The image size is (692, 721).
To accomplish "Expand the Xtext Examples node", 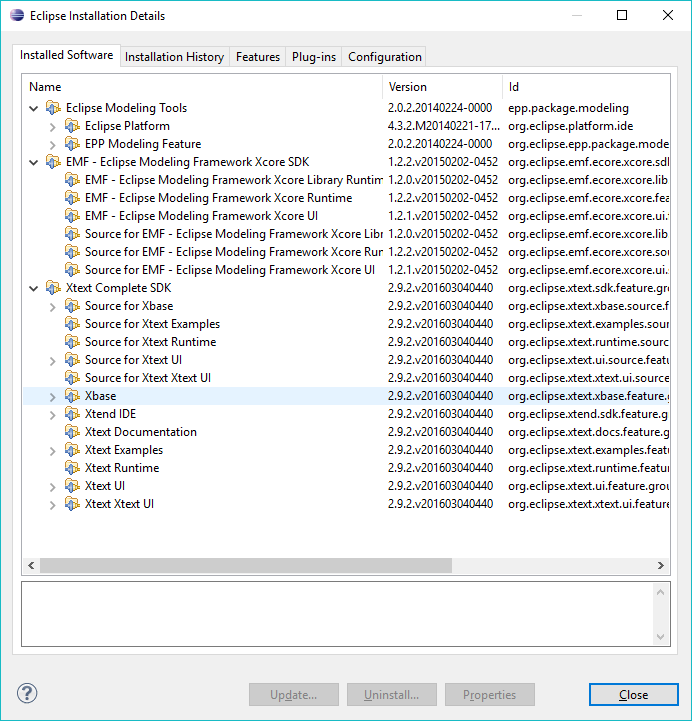I will pyautogui.click(x=52, y=451).
